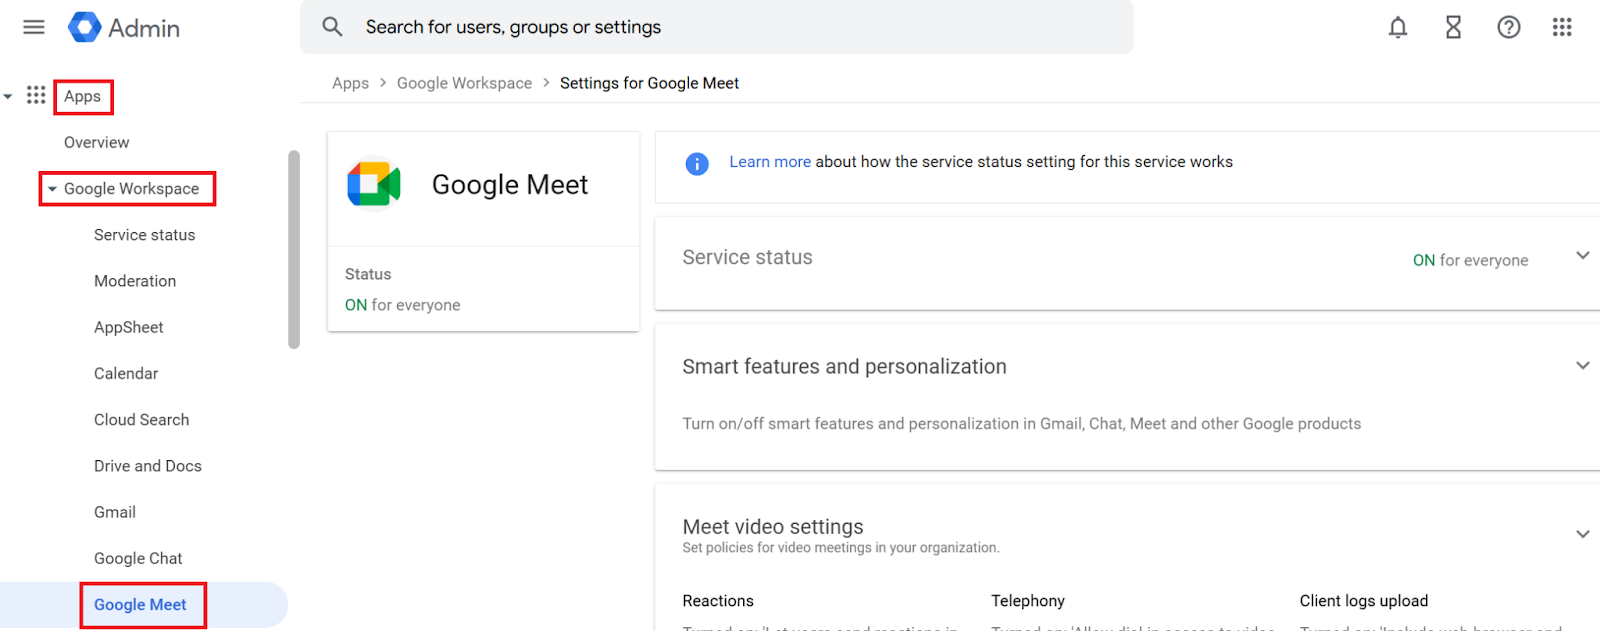
Task: Open Moderation in the sidebar
Action: (x=135, y=281)
